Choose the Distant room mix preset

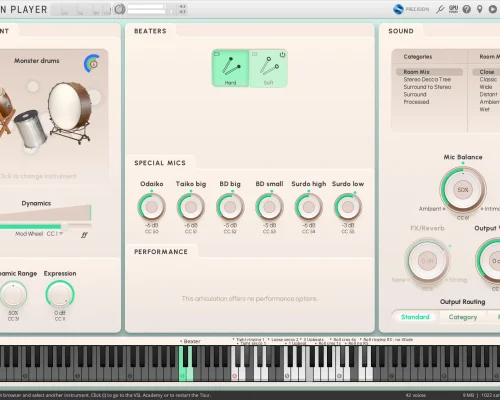point(489,94)
